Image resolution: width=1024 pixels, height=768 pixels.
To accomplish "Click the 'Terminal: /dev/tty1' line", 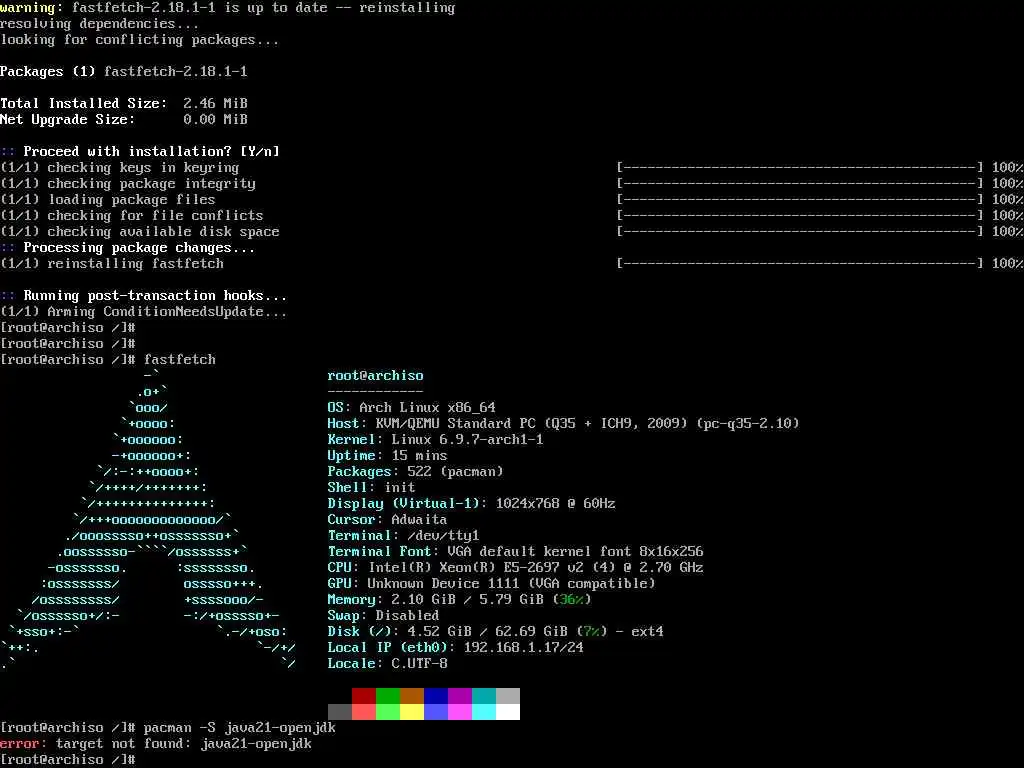I will coord(404,536).
